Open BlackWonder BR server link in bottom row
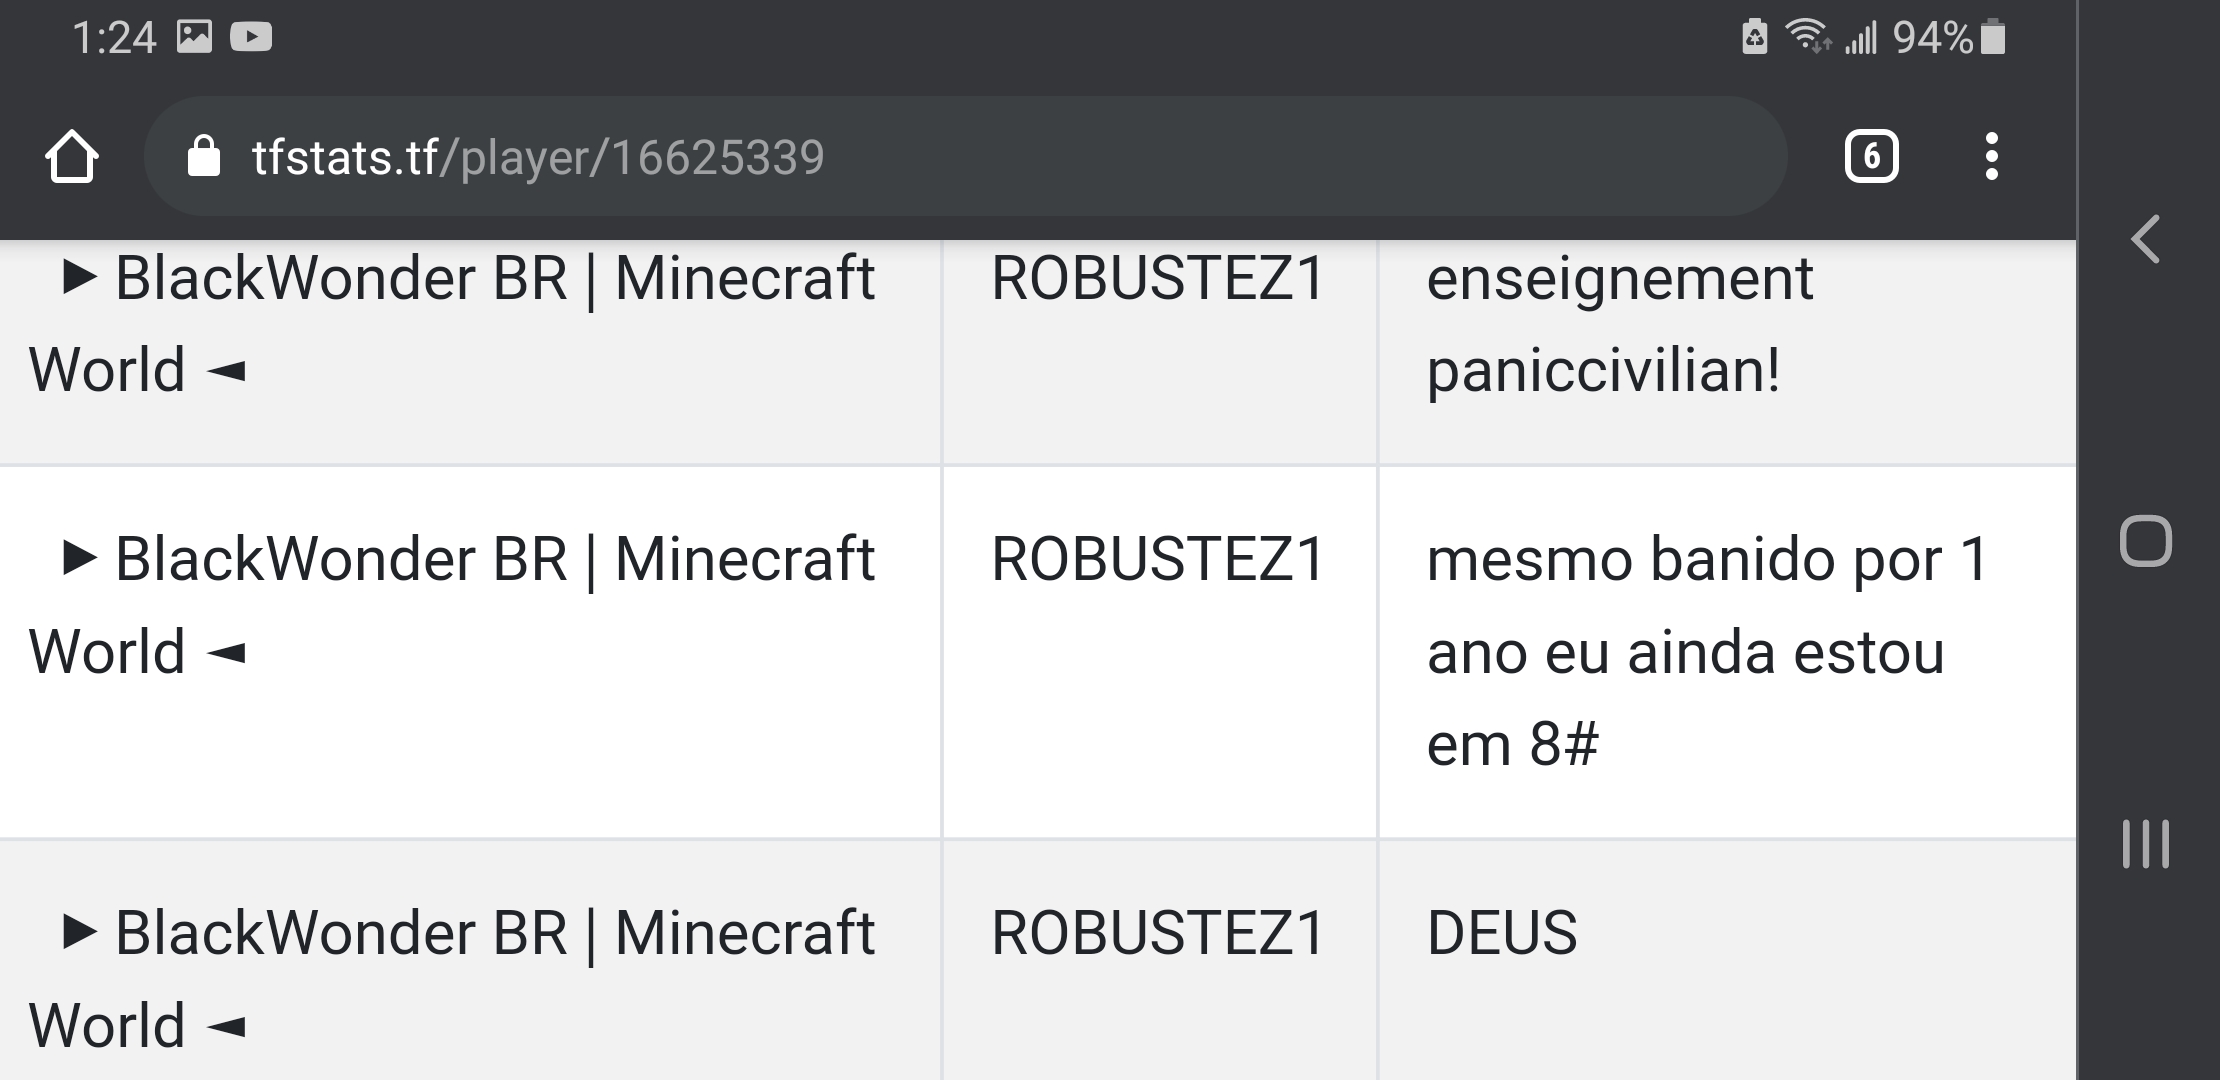Screen dimensions: 2220x1080 [451, 979]
